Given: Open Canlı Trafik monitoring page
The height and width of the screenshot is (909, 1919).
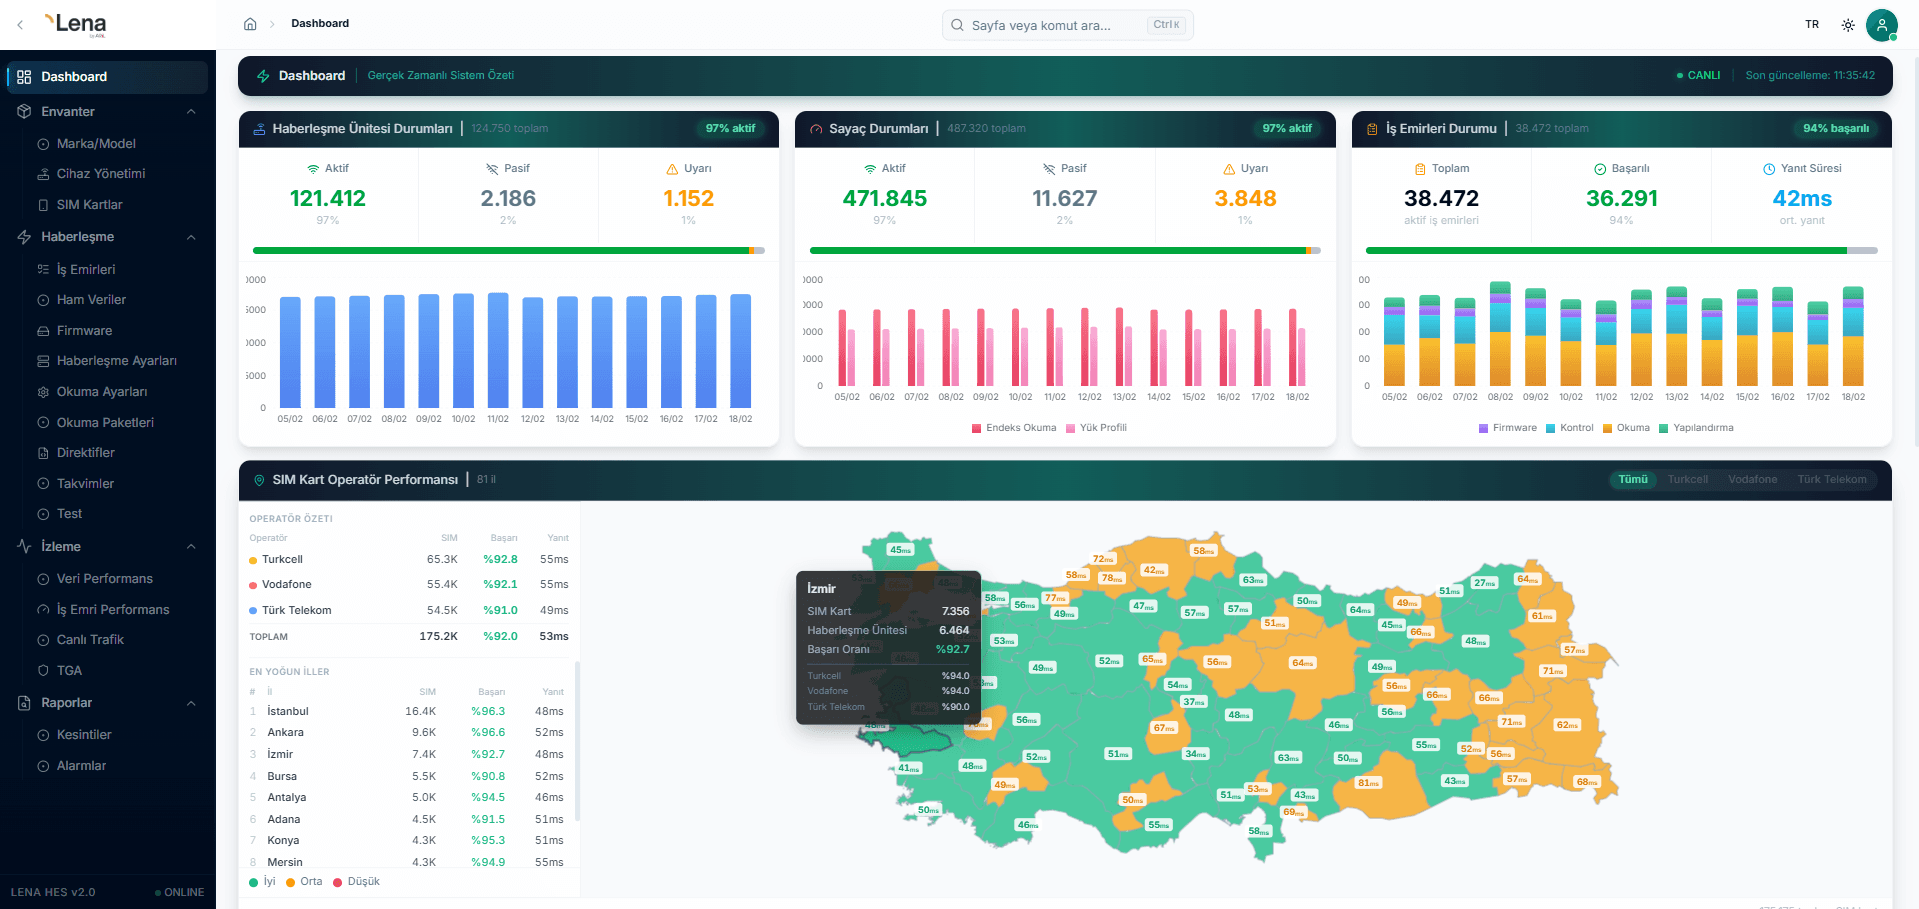Looking at the screenshot, I should (90, 640).
